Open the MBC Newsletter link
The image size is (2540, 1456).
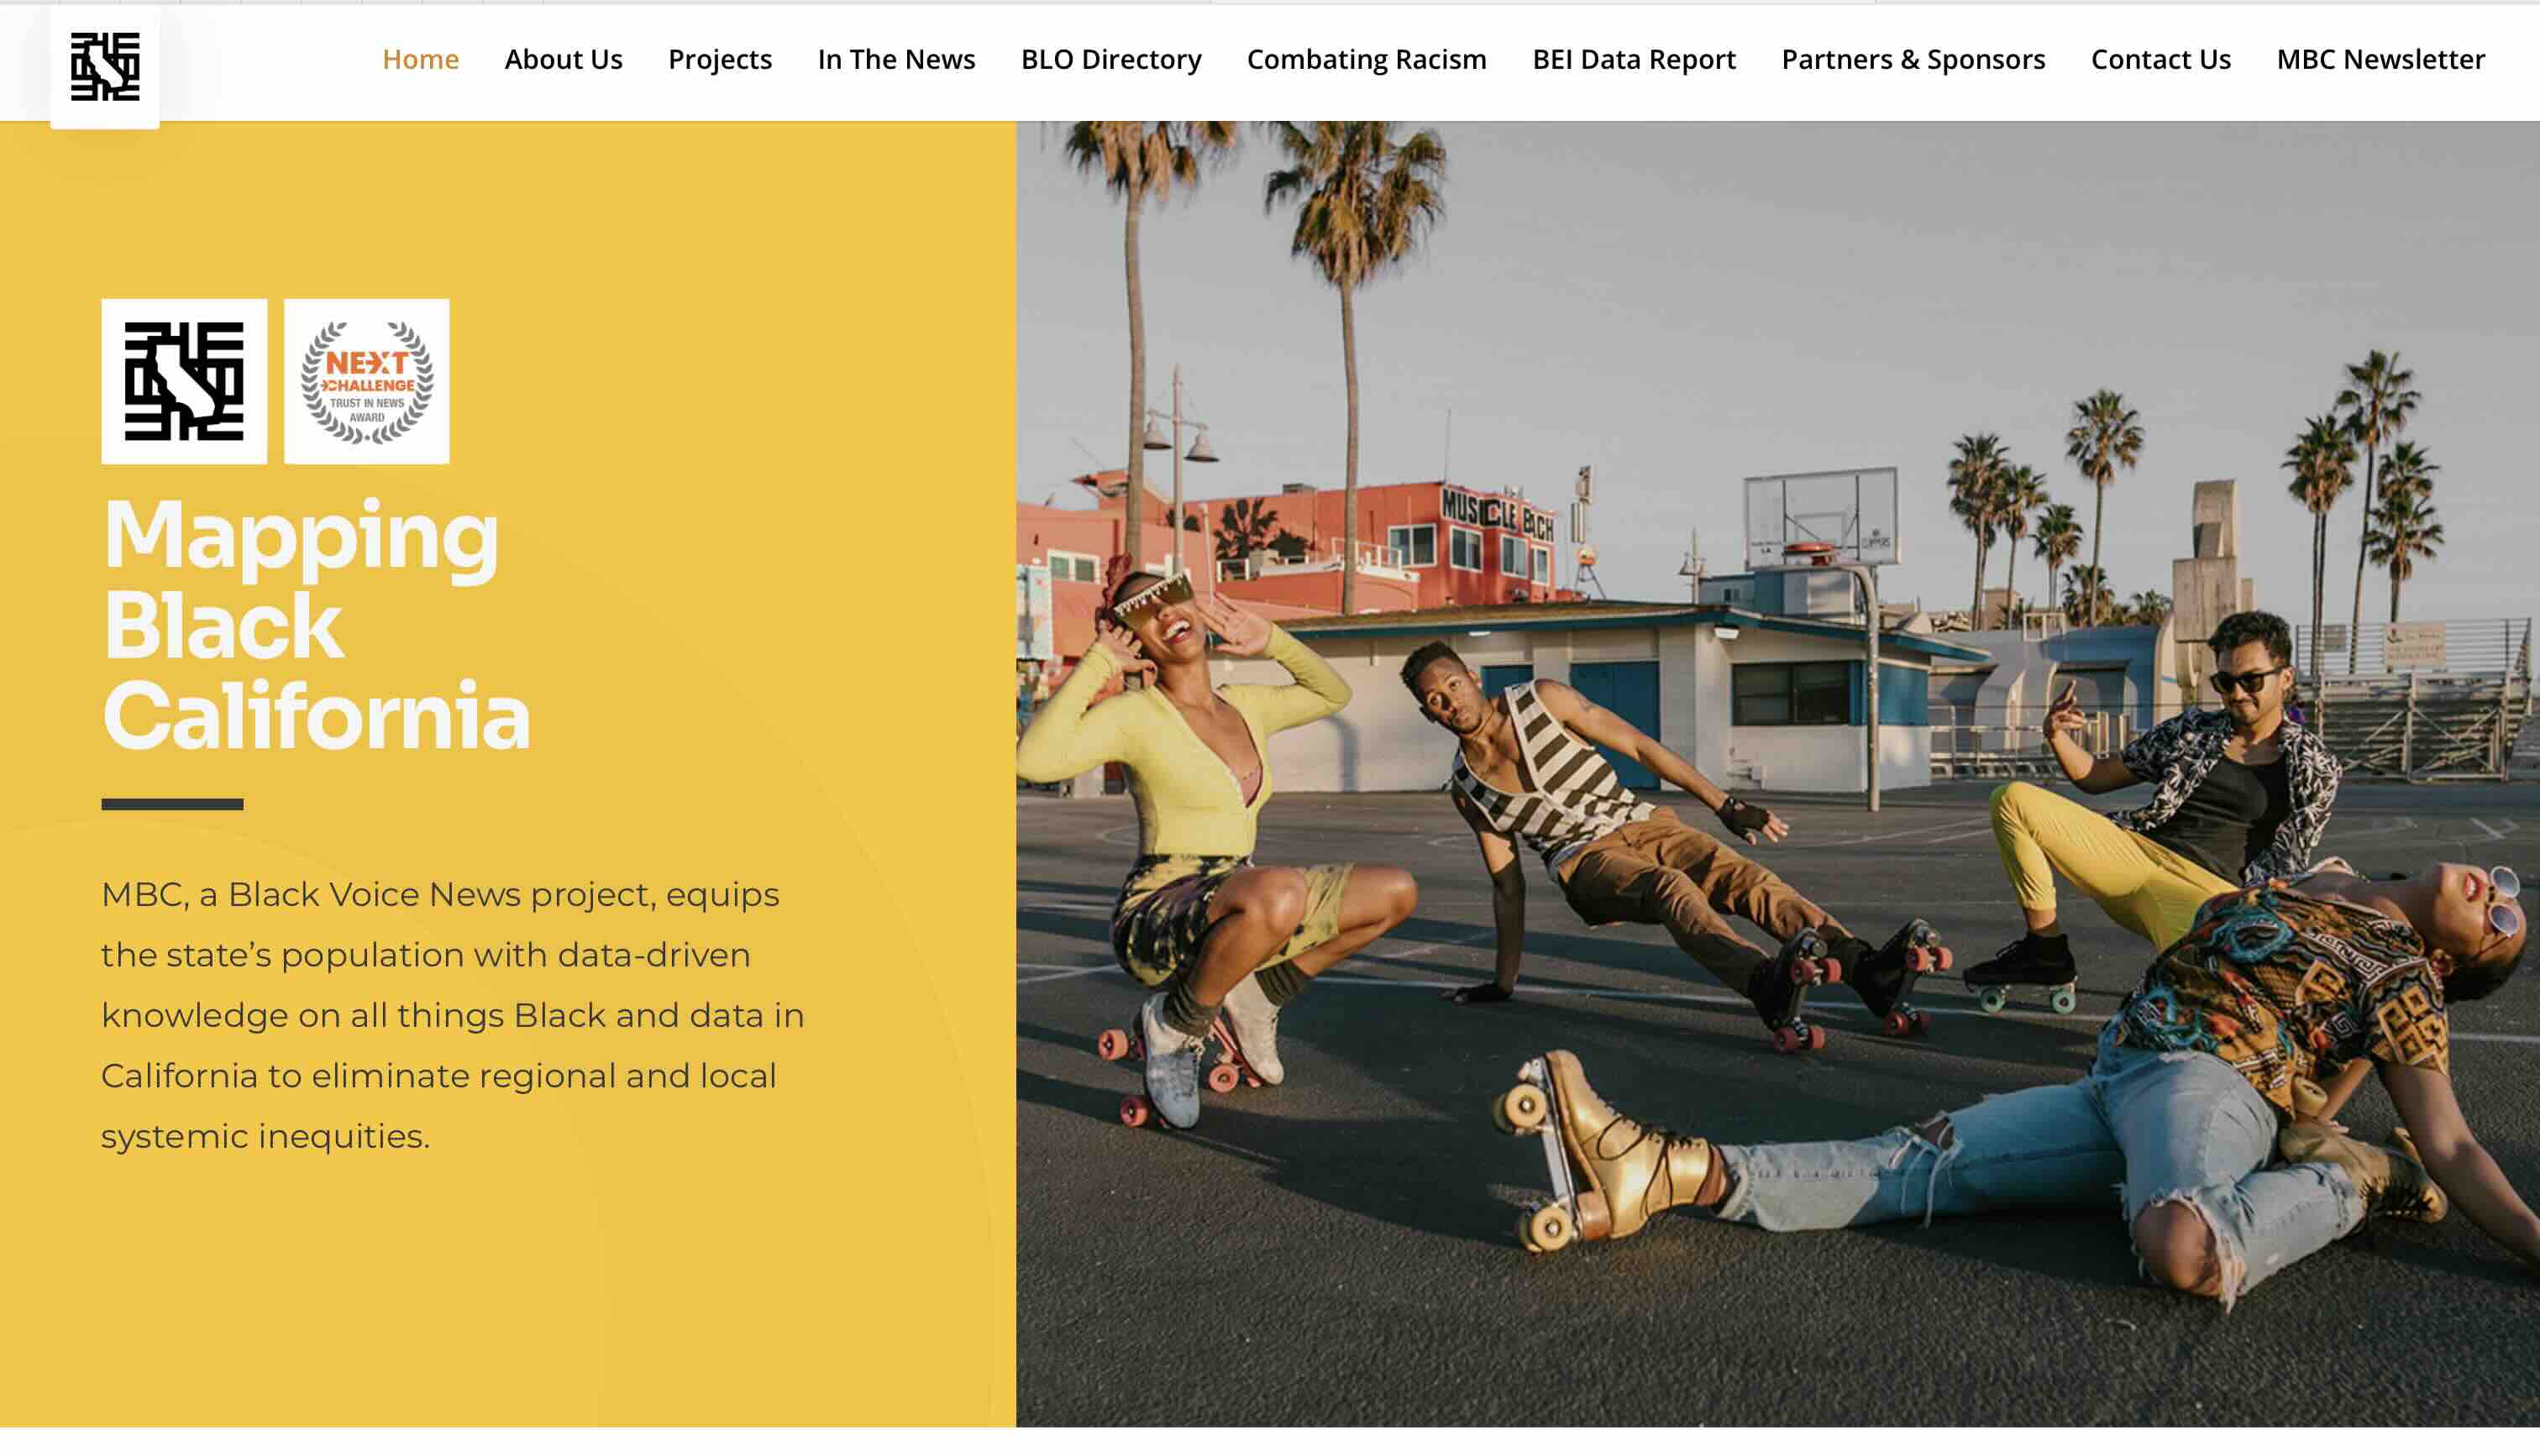(x=2380, y=59)
